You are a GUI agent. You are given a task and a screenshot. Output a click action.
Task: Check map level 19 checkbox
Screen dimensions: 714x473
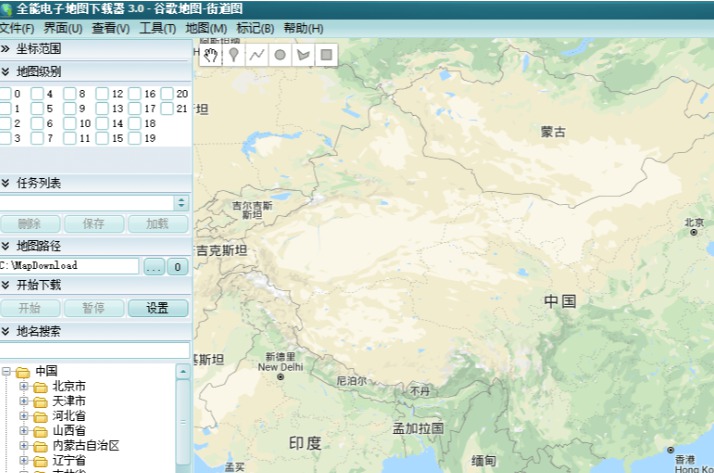coord(134,138)
